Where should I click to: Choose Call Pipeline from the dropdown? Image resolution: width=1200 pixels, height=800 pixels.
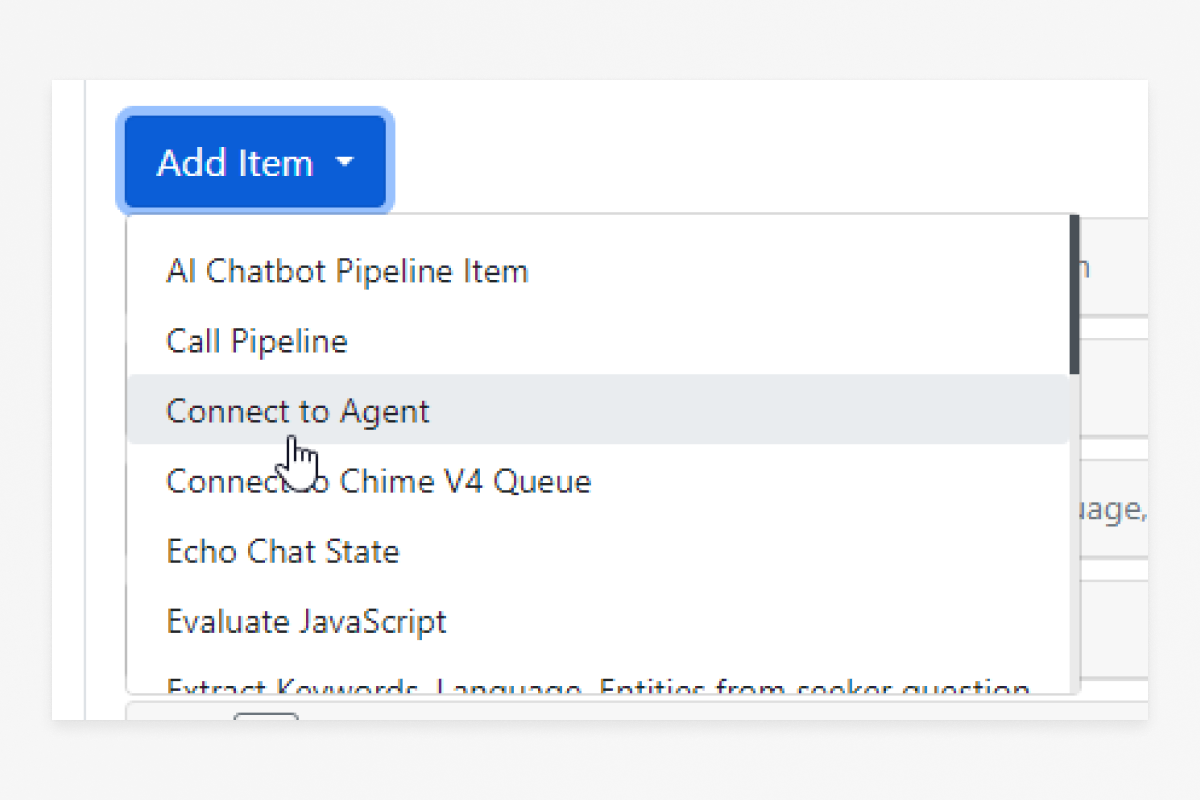[x=257, y=341]
